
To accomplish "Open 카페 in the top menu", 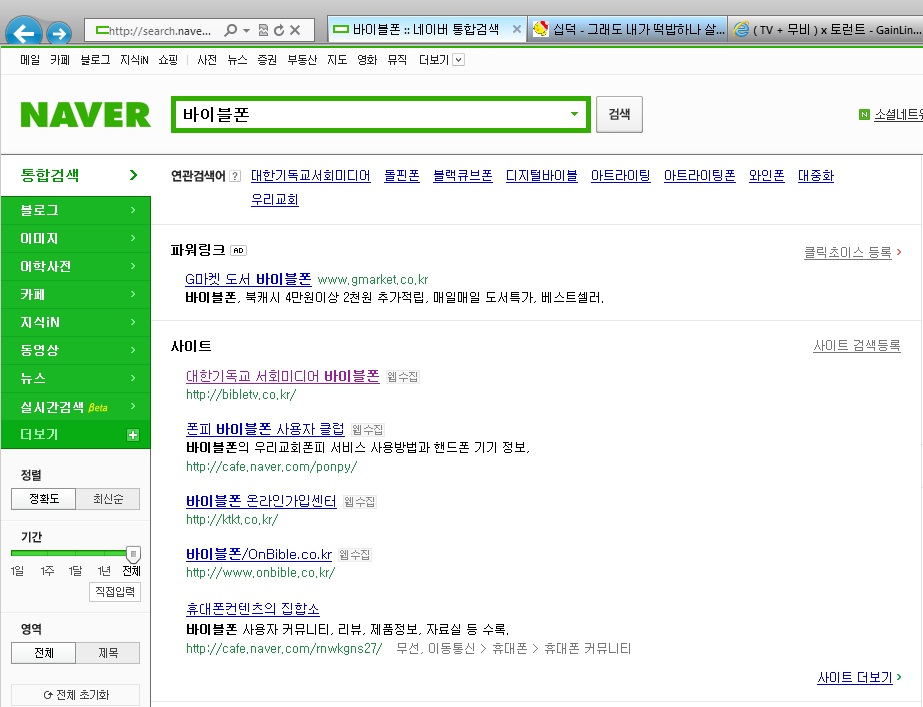I will pyautogui.click(x=60, y=60).
